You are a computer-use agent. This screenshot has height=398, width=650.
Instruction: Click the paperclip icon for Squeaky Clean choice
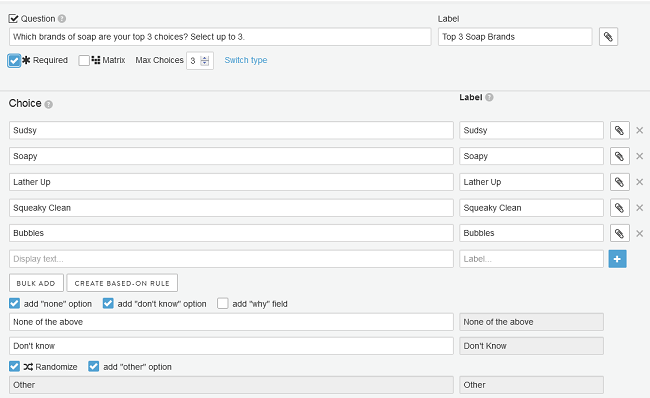pos(619,208)
